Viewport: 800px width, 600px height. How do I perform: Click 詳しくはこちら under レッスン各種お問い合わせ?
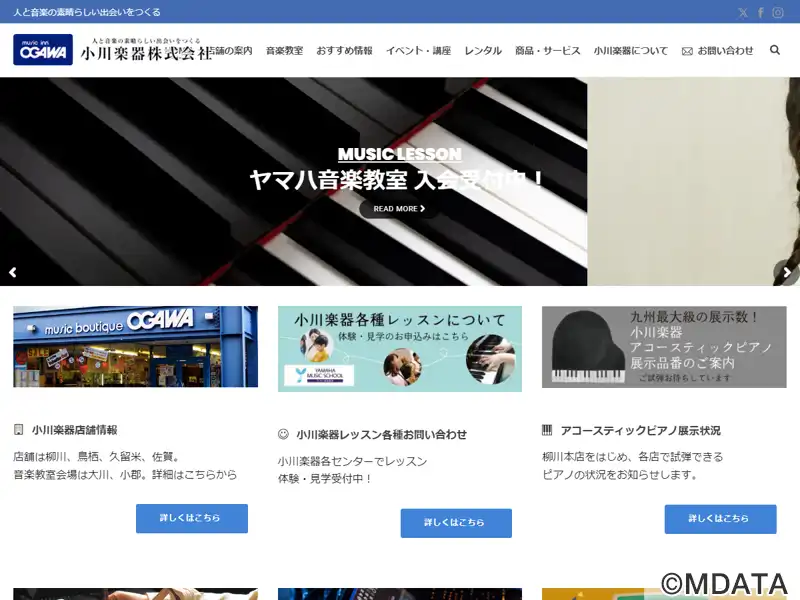[x=456, y=523]
